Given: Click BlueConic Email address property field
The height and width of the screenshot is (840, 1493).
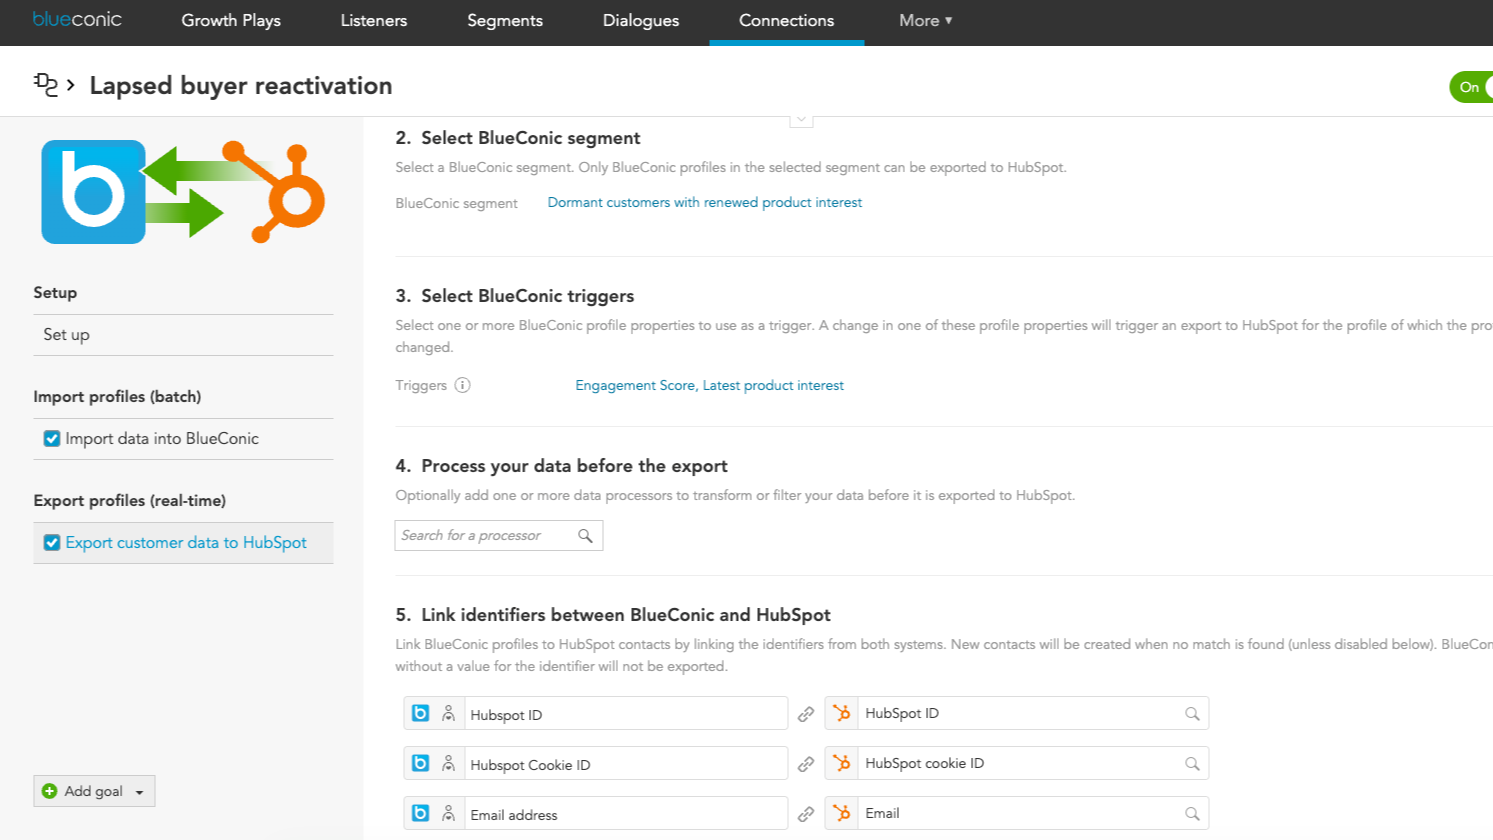Looking at the screenshot, I should (x=626, y=814).
